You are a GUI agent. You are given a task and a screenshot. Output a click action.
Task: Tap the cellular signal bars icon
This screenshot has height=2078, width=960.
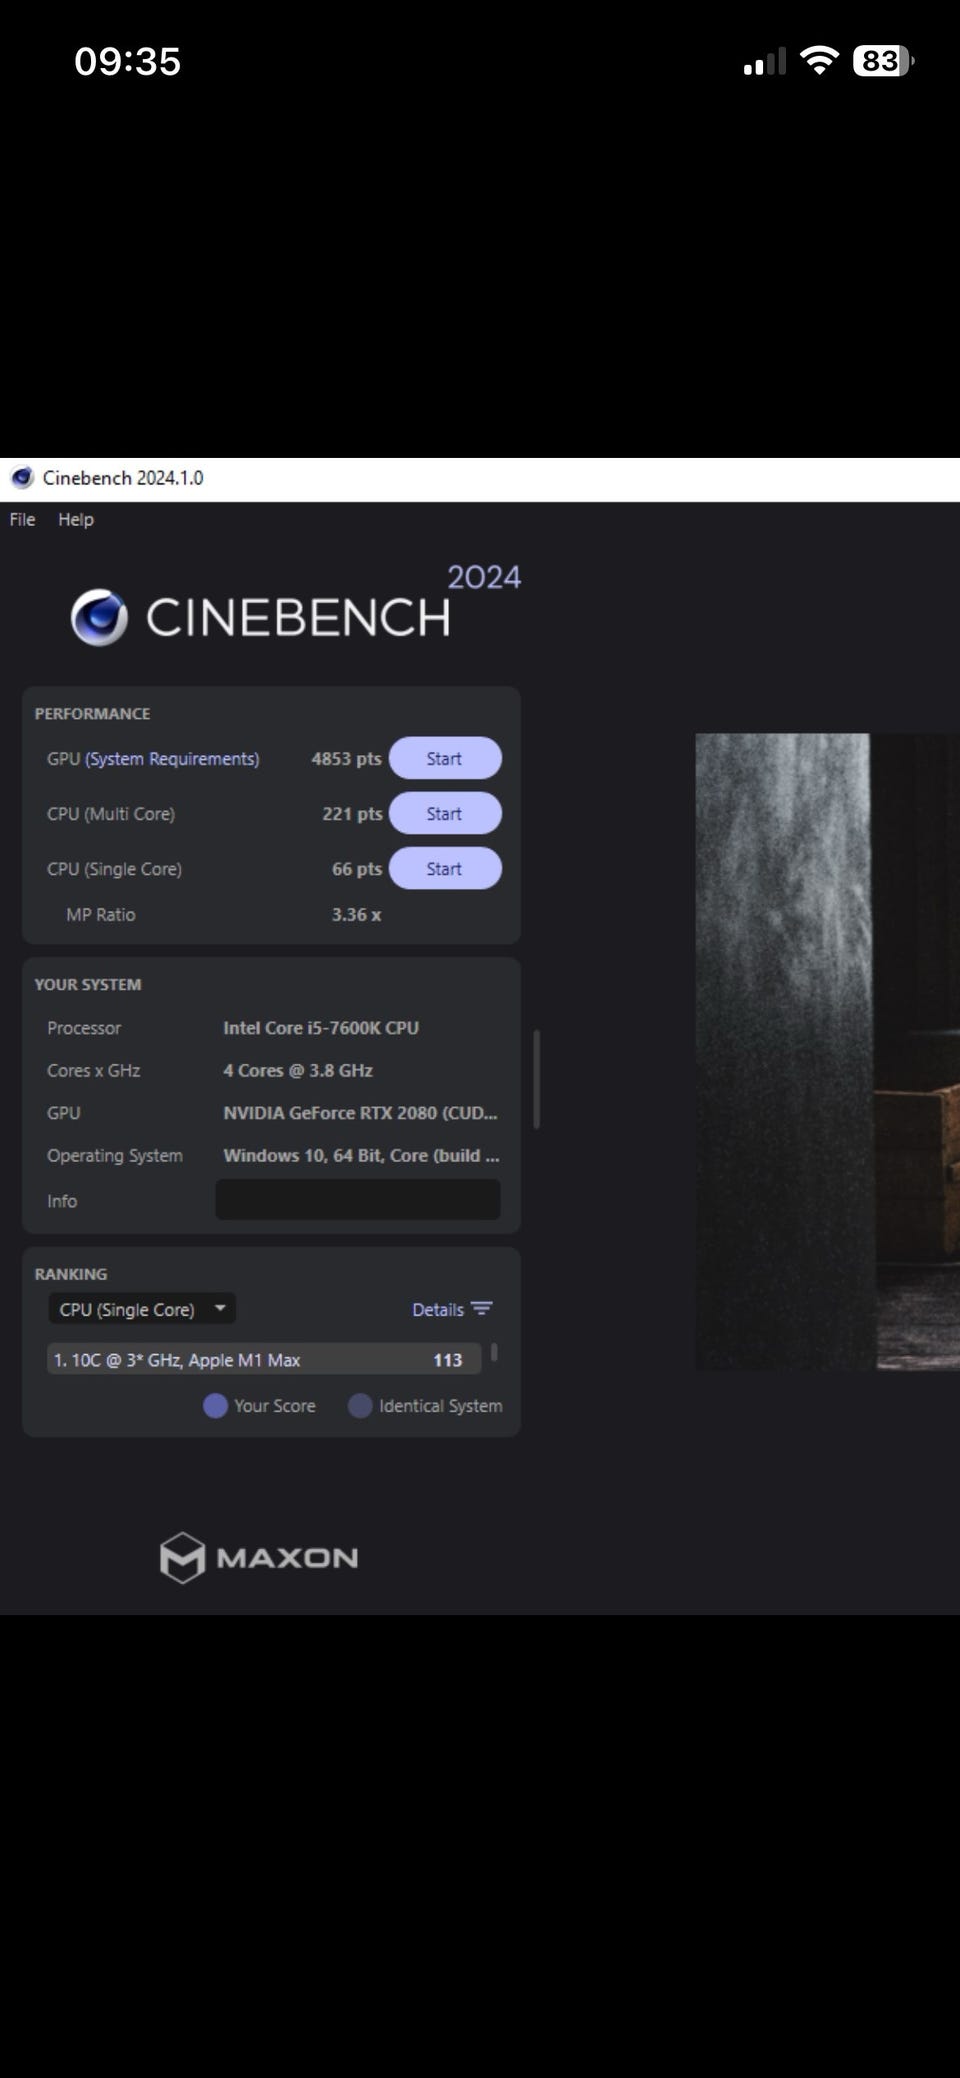point(765,62)
